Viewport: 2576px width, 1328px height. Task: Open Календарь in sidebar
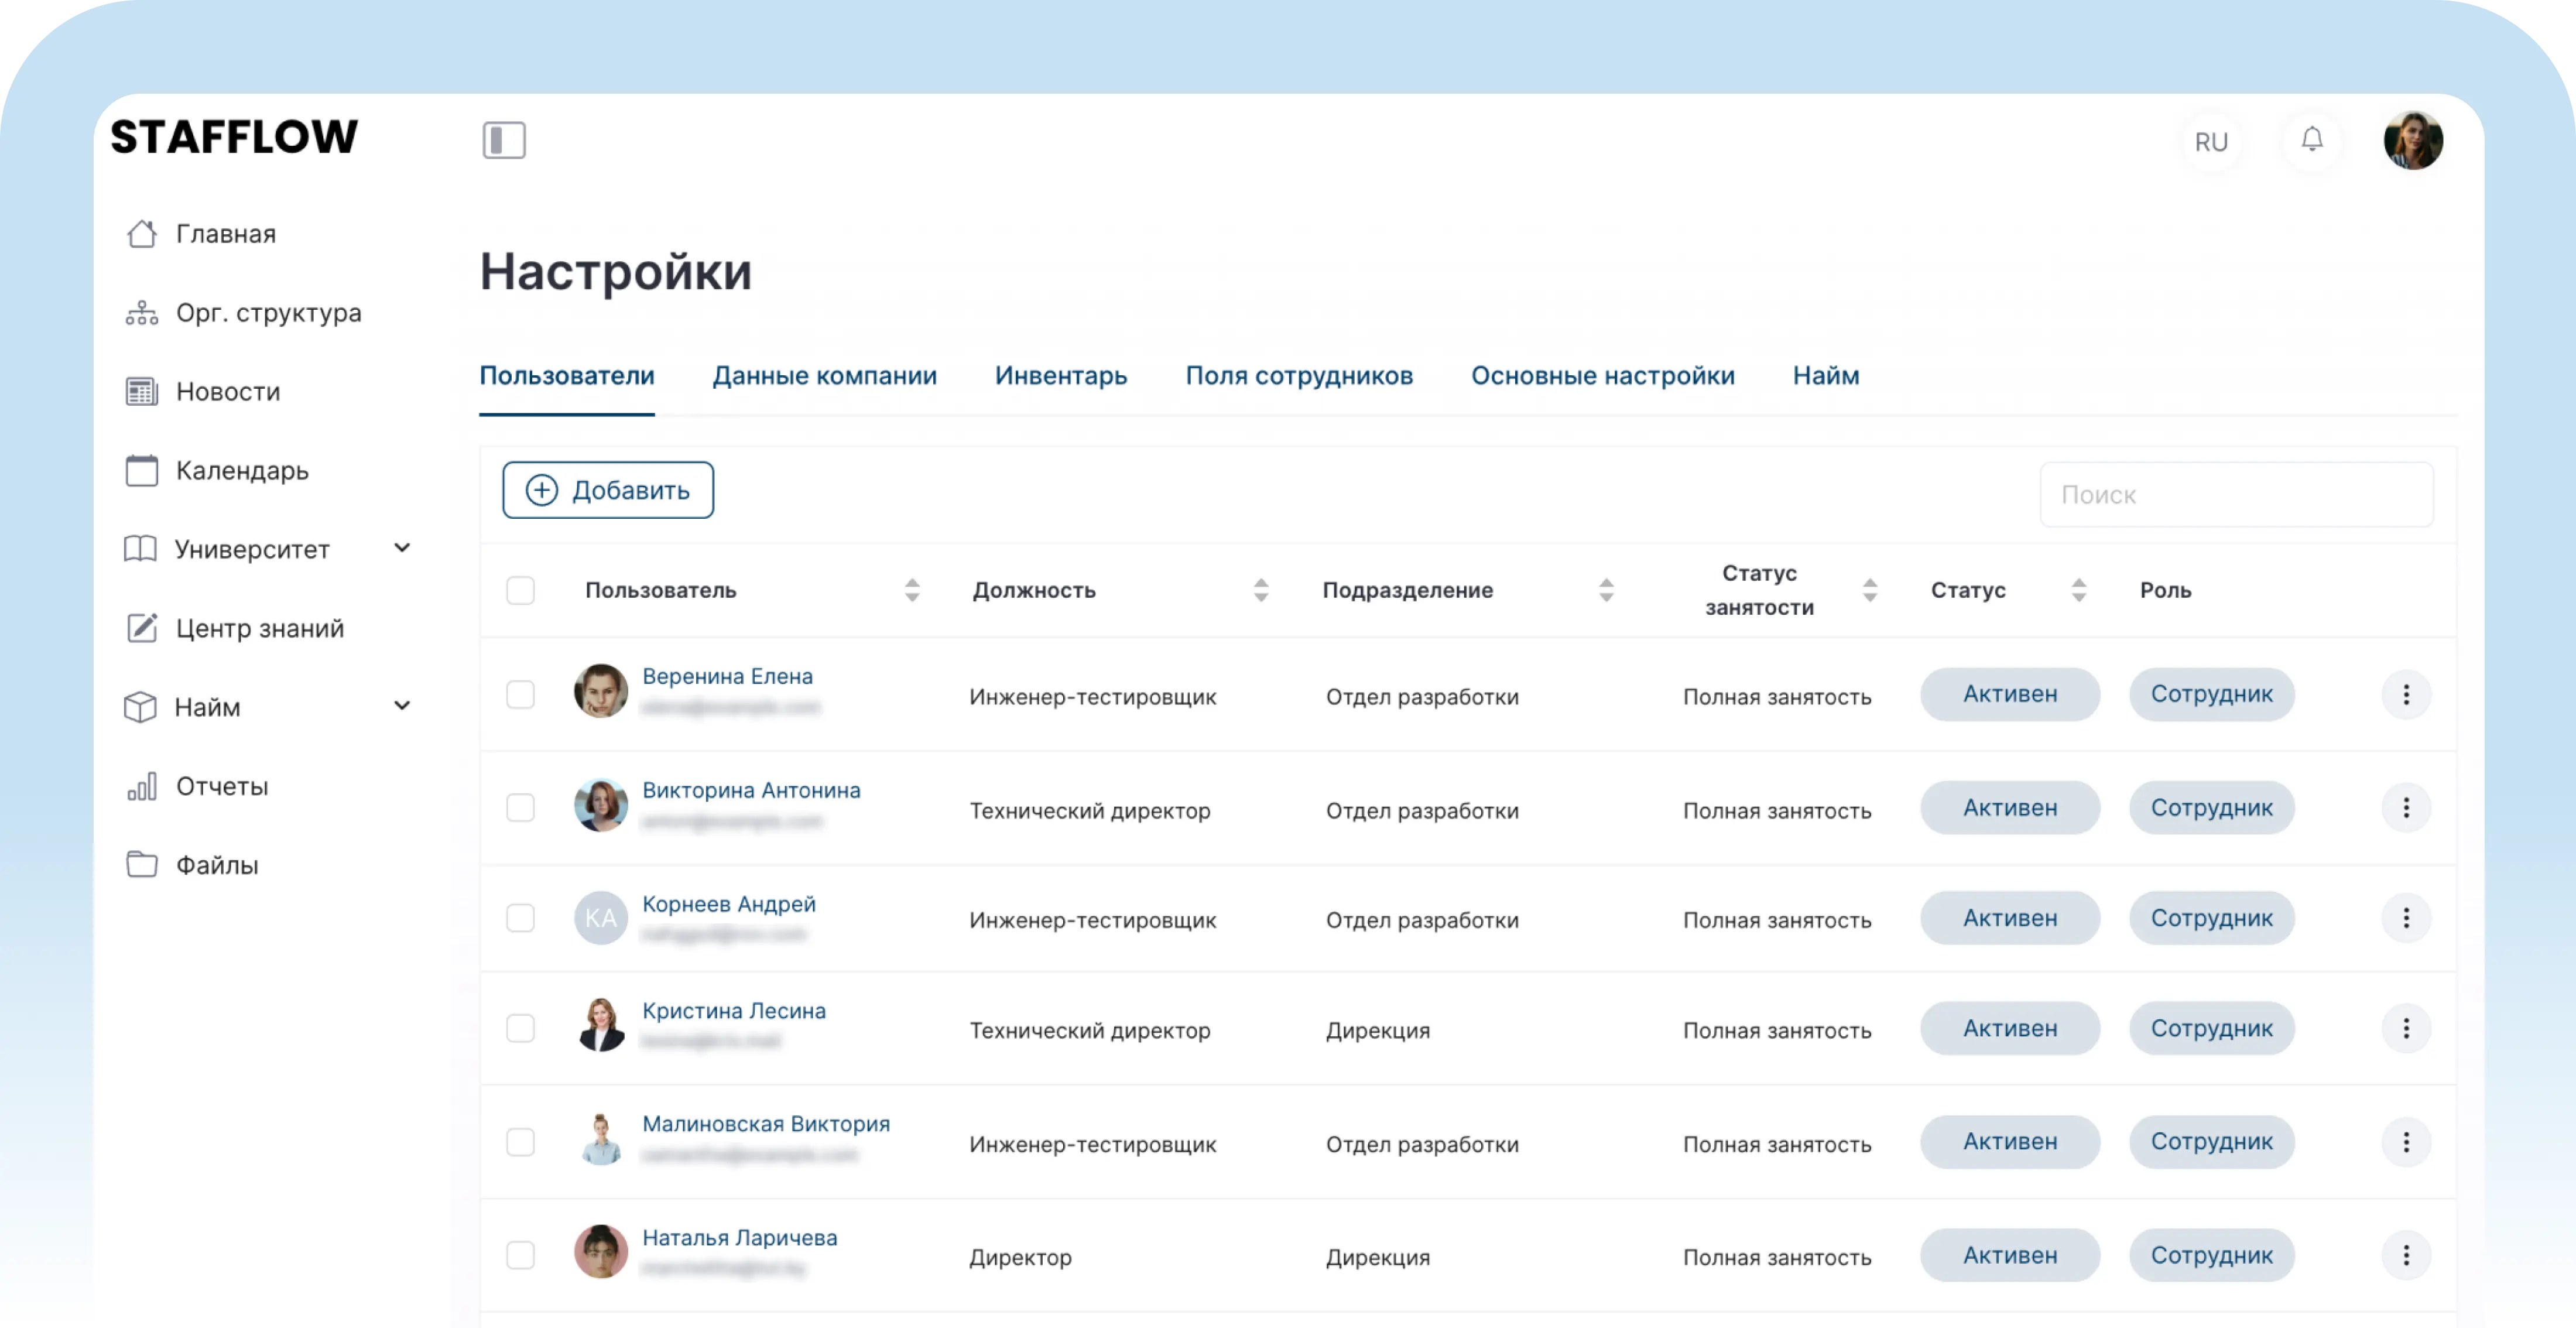[217, 470]
